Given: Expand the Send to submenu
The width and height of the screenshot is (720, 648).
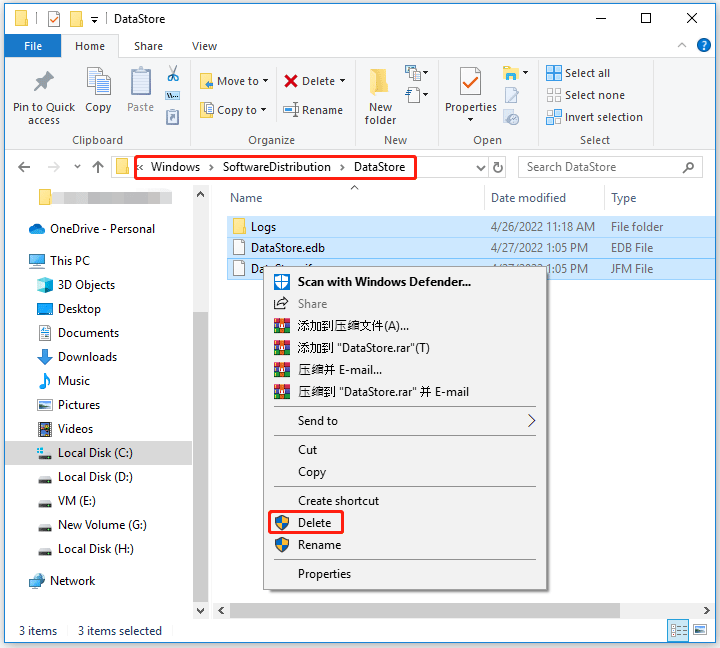Looking at the screenshot, I should pos(404,421).
